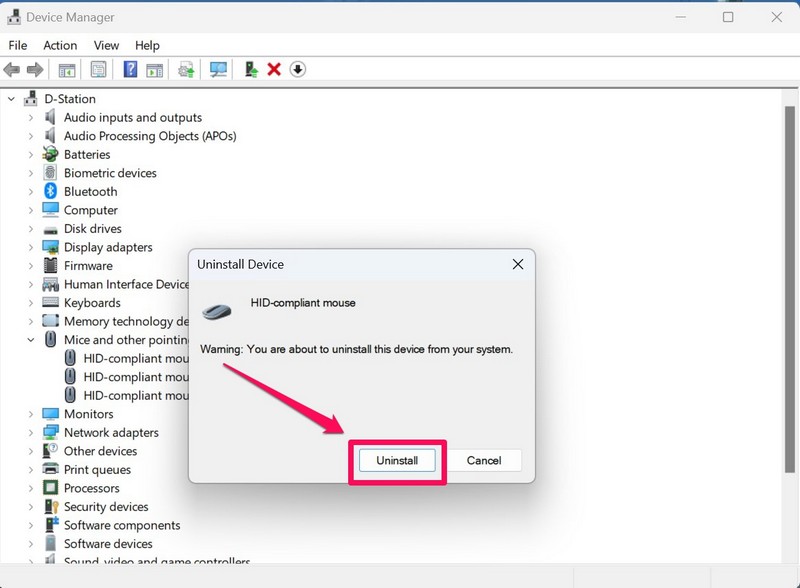Select the Network adapters icon

[51, 432]
